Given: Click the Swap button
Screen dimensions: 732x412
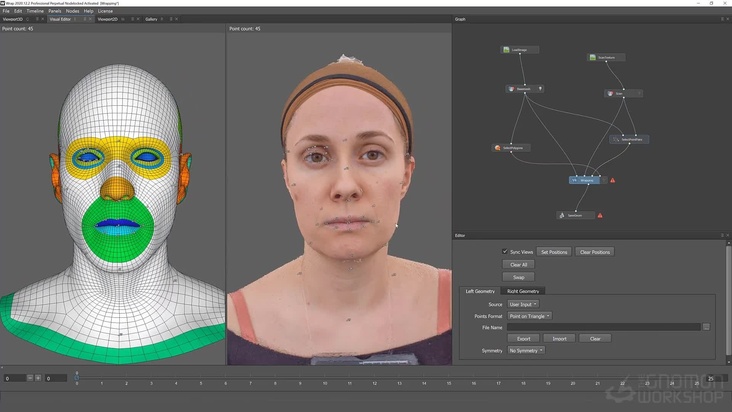Looking at the screenshot, I should click(519, 277).
